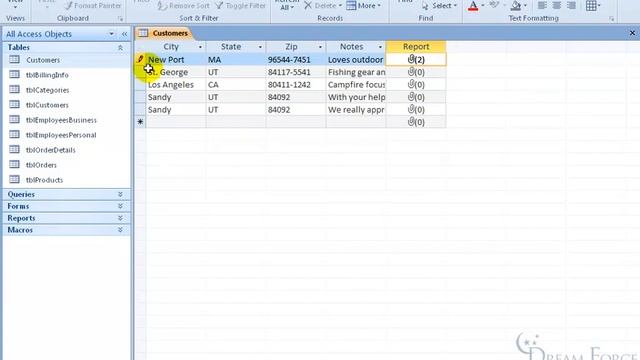The height and width of the screenshot is (360, 640).
Task: Click the zip cell 96544-7451
Action: pos(296,60)
